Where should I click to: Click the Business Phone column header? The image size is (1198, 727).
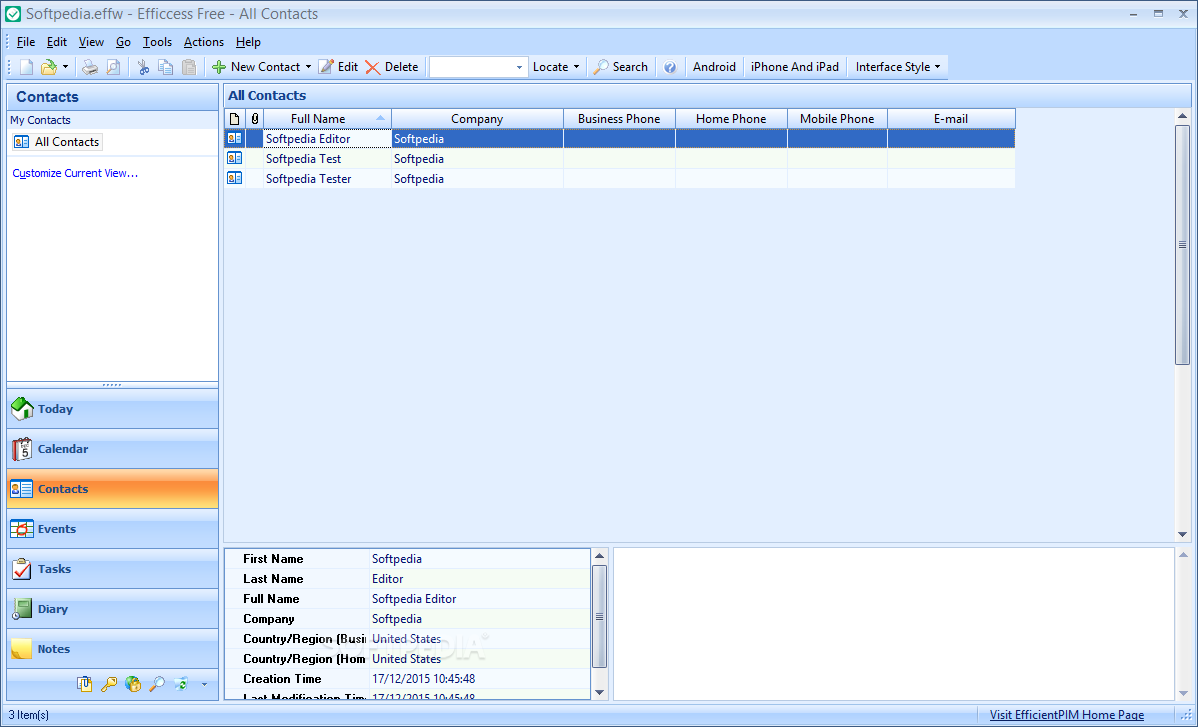click(620, 118)
